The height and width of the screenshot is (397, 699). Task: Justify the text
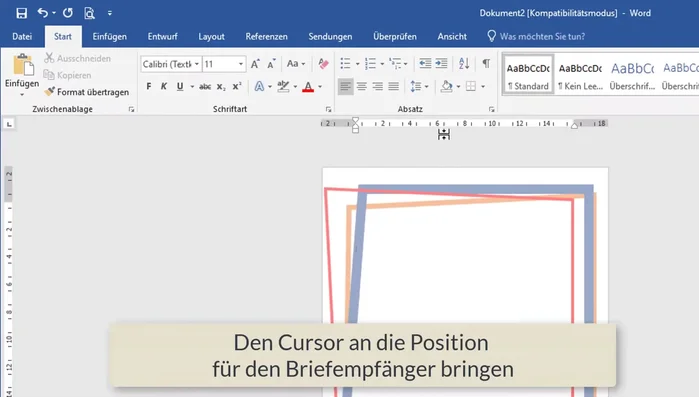394,86
